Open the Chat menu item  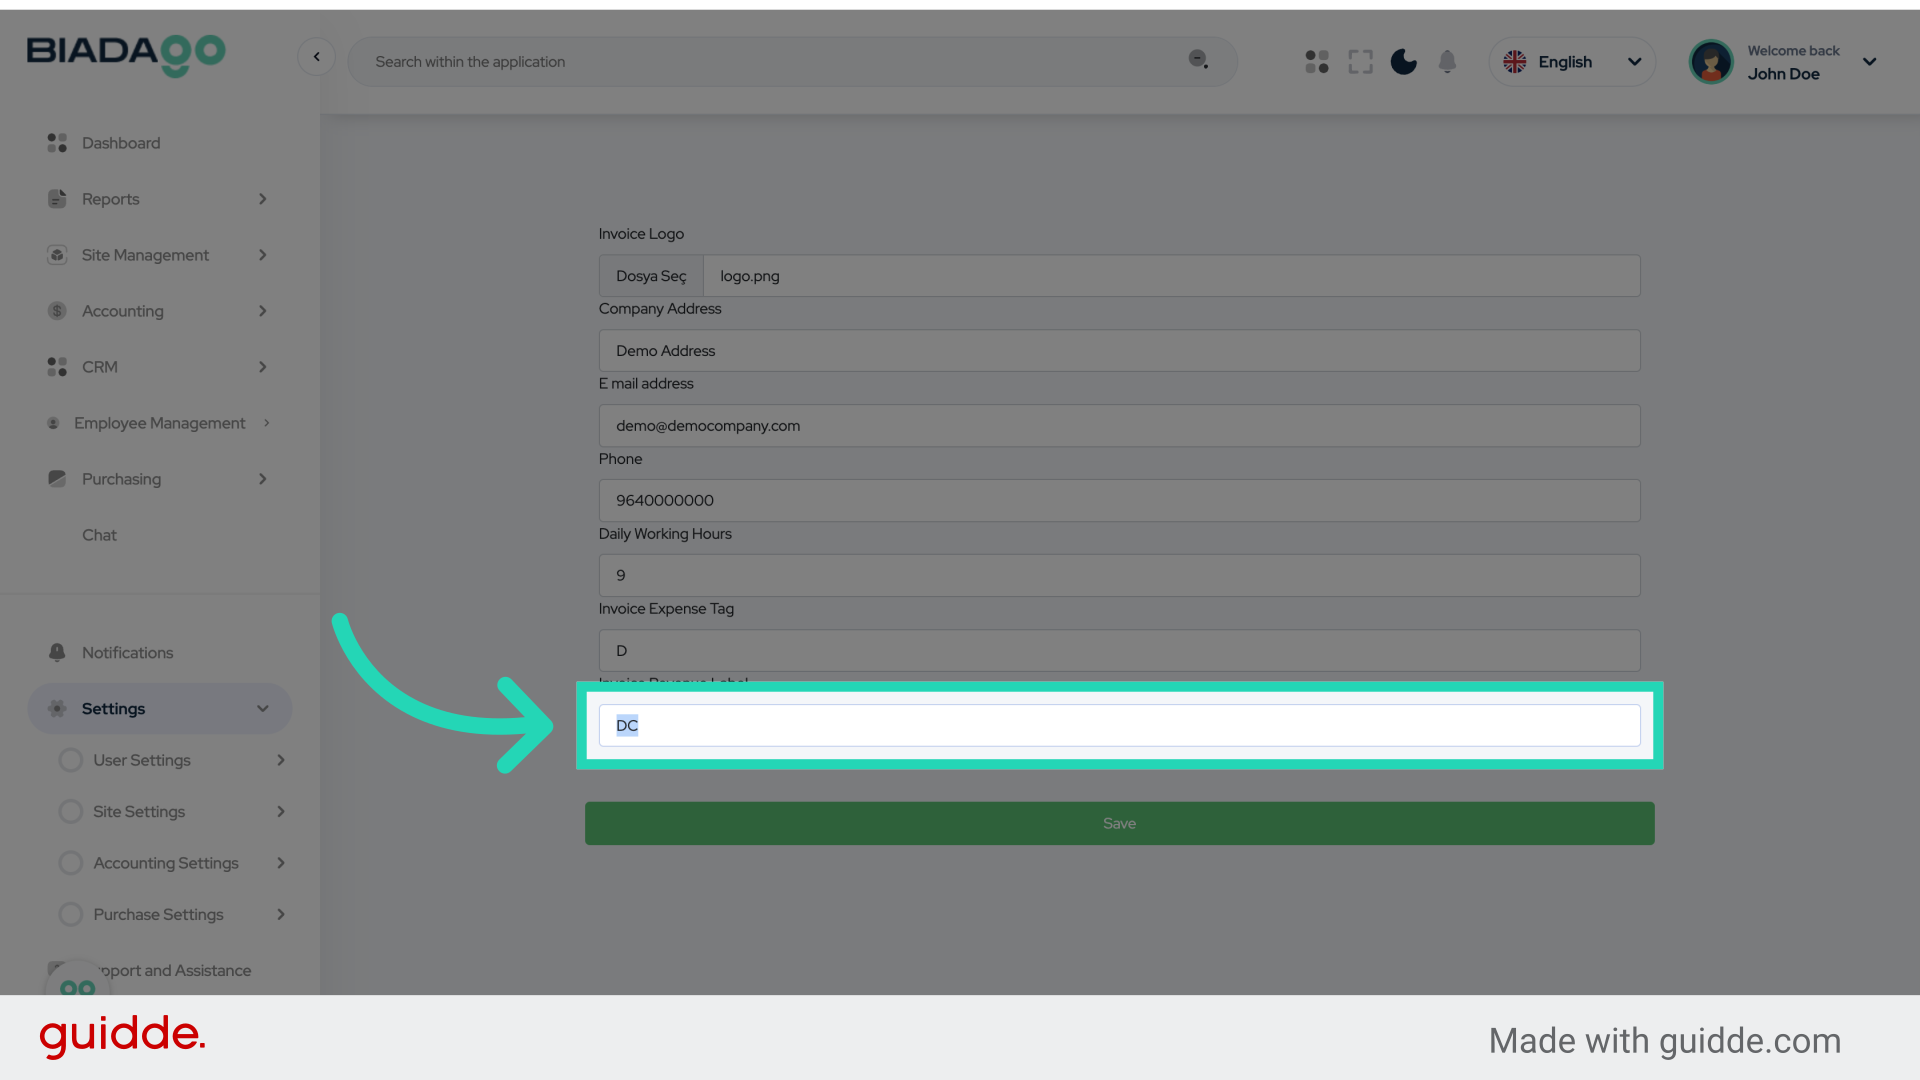(x=99, y=535)
